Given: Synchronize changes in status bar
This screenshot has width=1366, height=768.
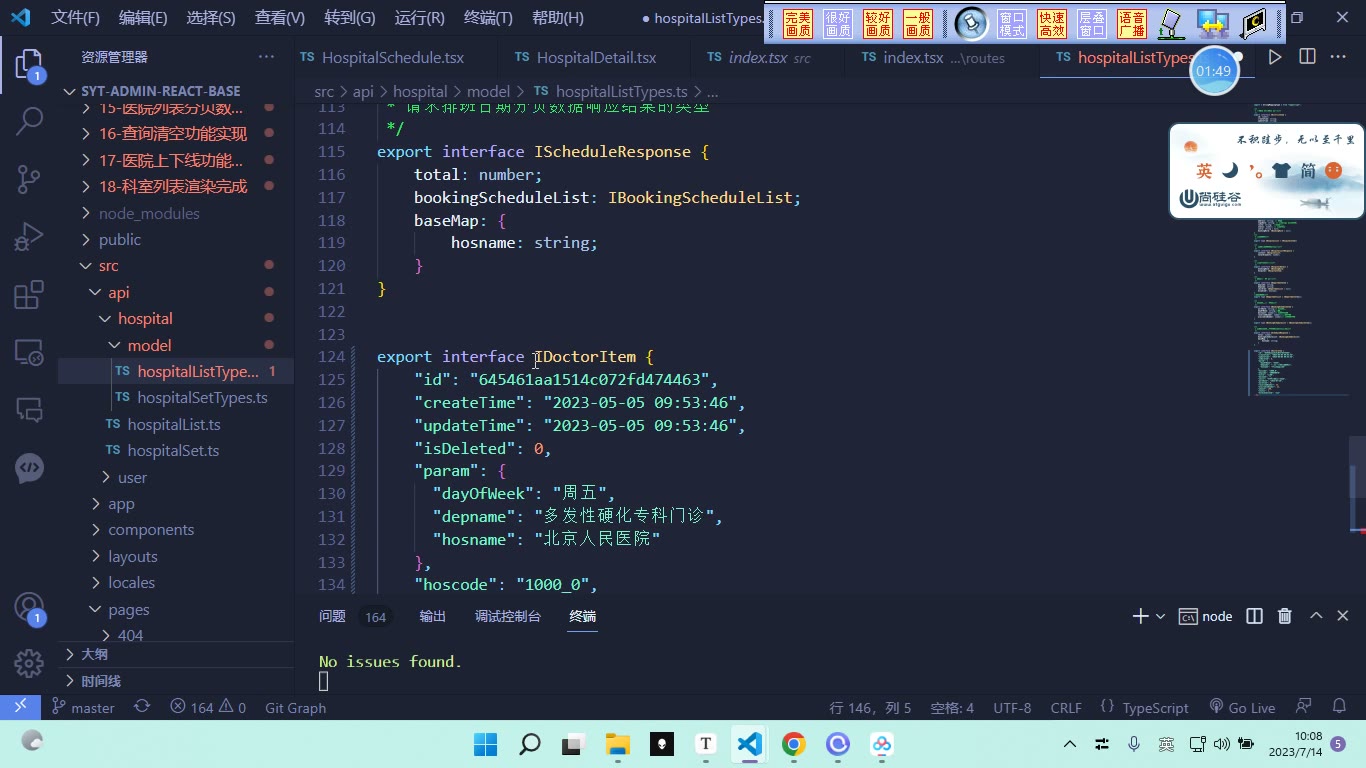Looking at the screenshot, I should pos(142,707).
